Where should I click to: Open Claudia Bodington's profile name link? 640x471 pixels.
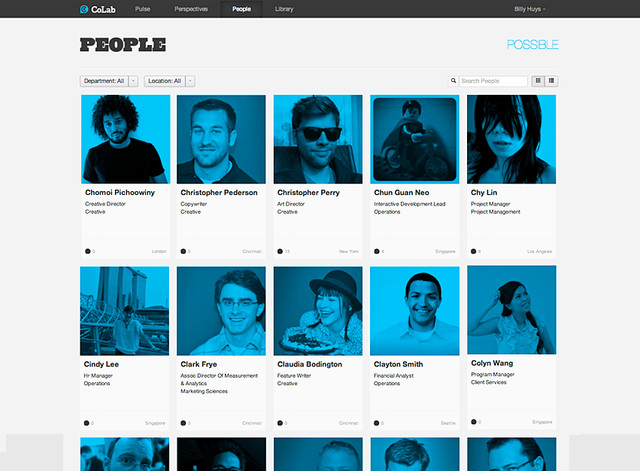(309, 364)
